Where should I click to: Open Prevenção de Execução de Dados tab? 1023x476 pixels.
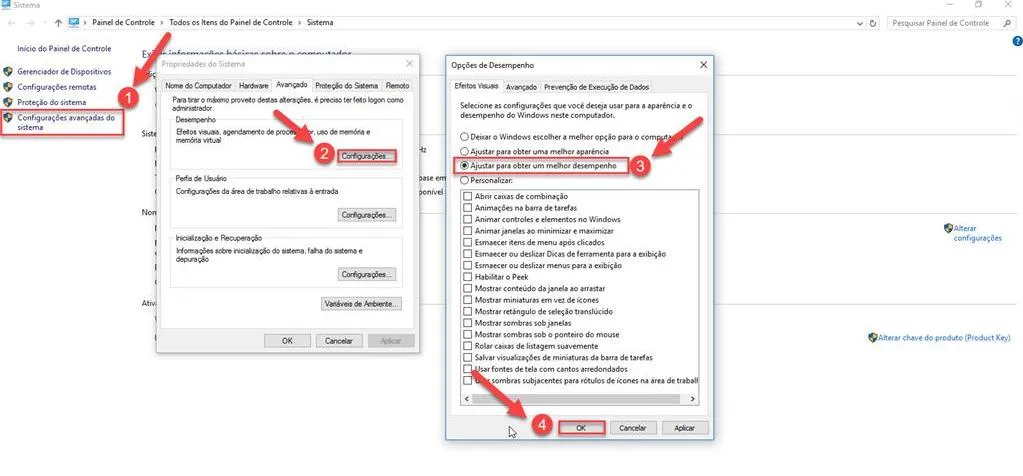point(596,87)
